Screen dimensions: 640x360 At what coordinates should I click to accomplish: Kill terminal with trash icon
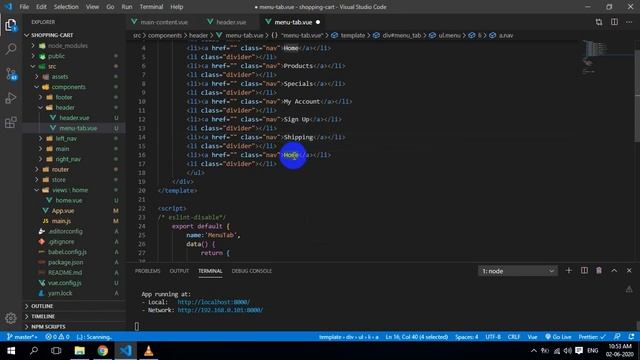[x=599, y=271]
